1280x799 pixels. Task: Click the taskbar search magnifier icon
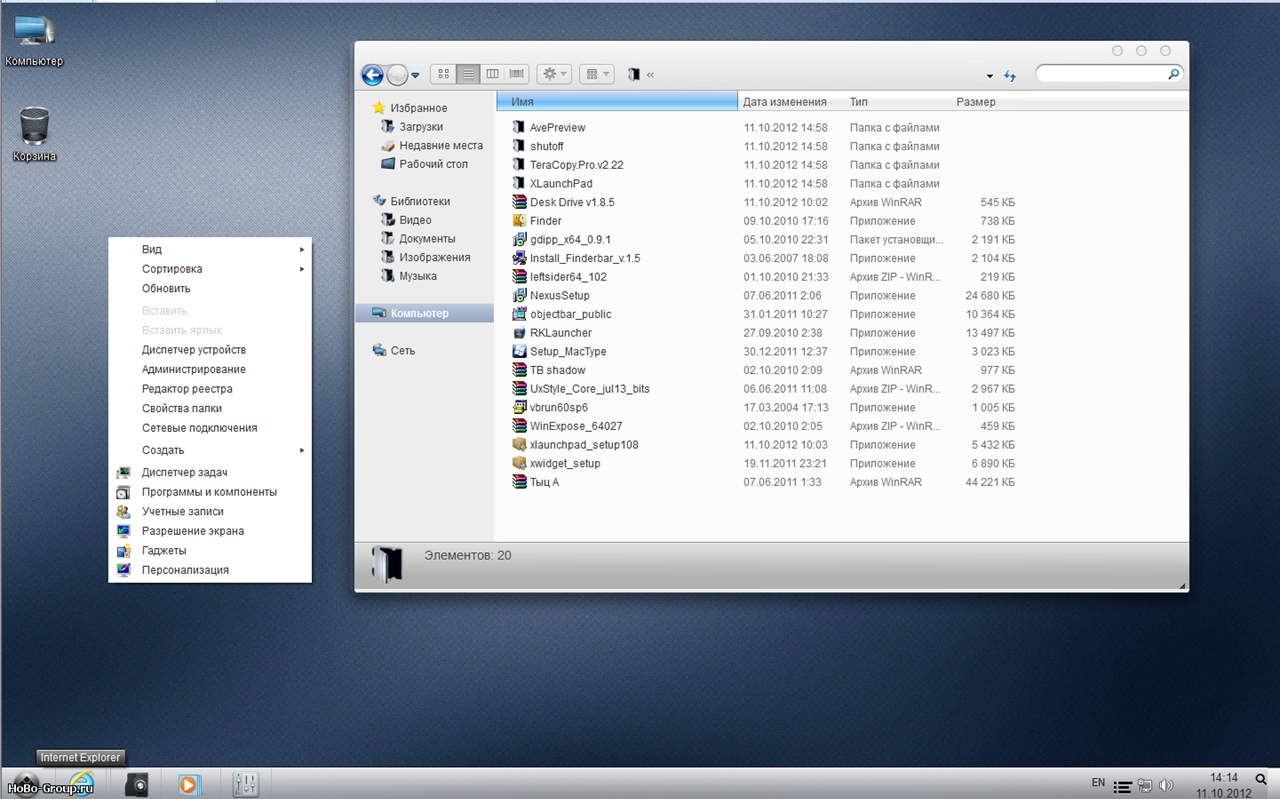1261,779
